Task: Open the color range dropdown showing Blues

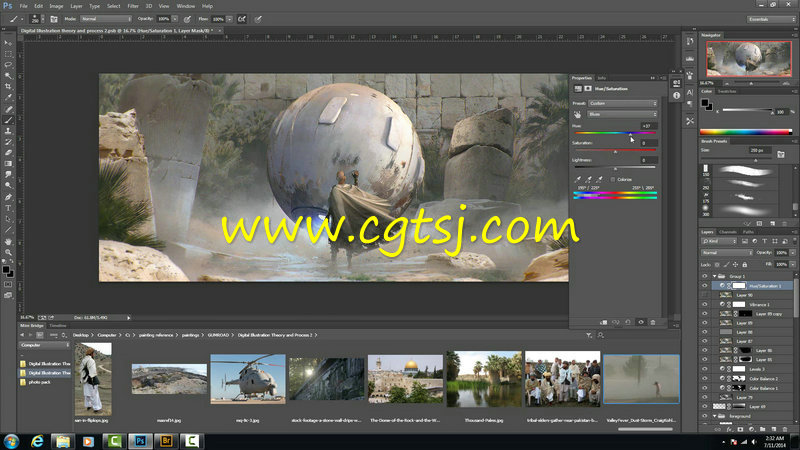Action: coord(623,114)
